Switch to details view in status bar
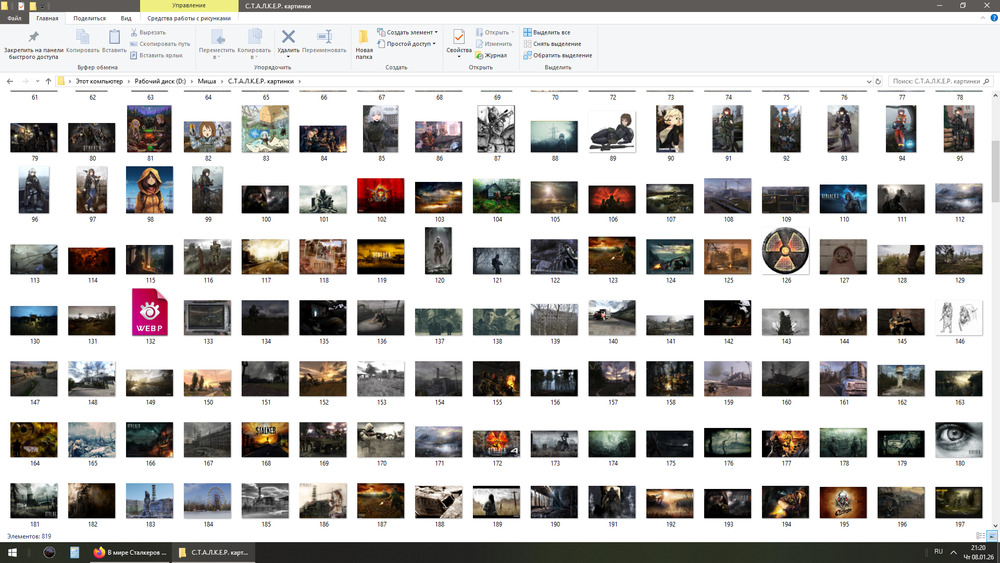Image resolution: width=1000 pixels, height=563 pixels. pos(980,536)
